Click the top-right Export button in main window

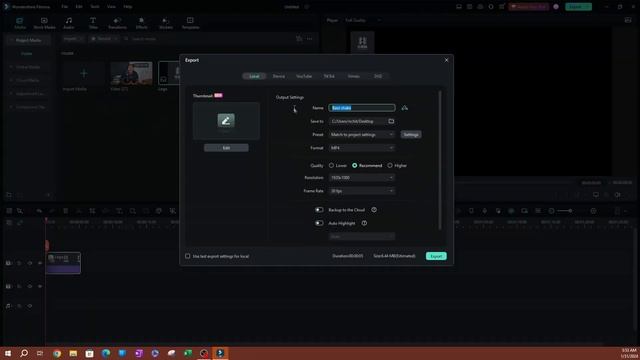[578, 7]
